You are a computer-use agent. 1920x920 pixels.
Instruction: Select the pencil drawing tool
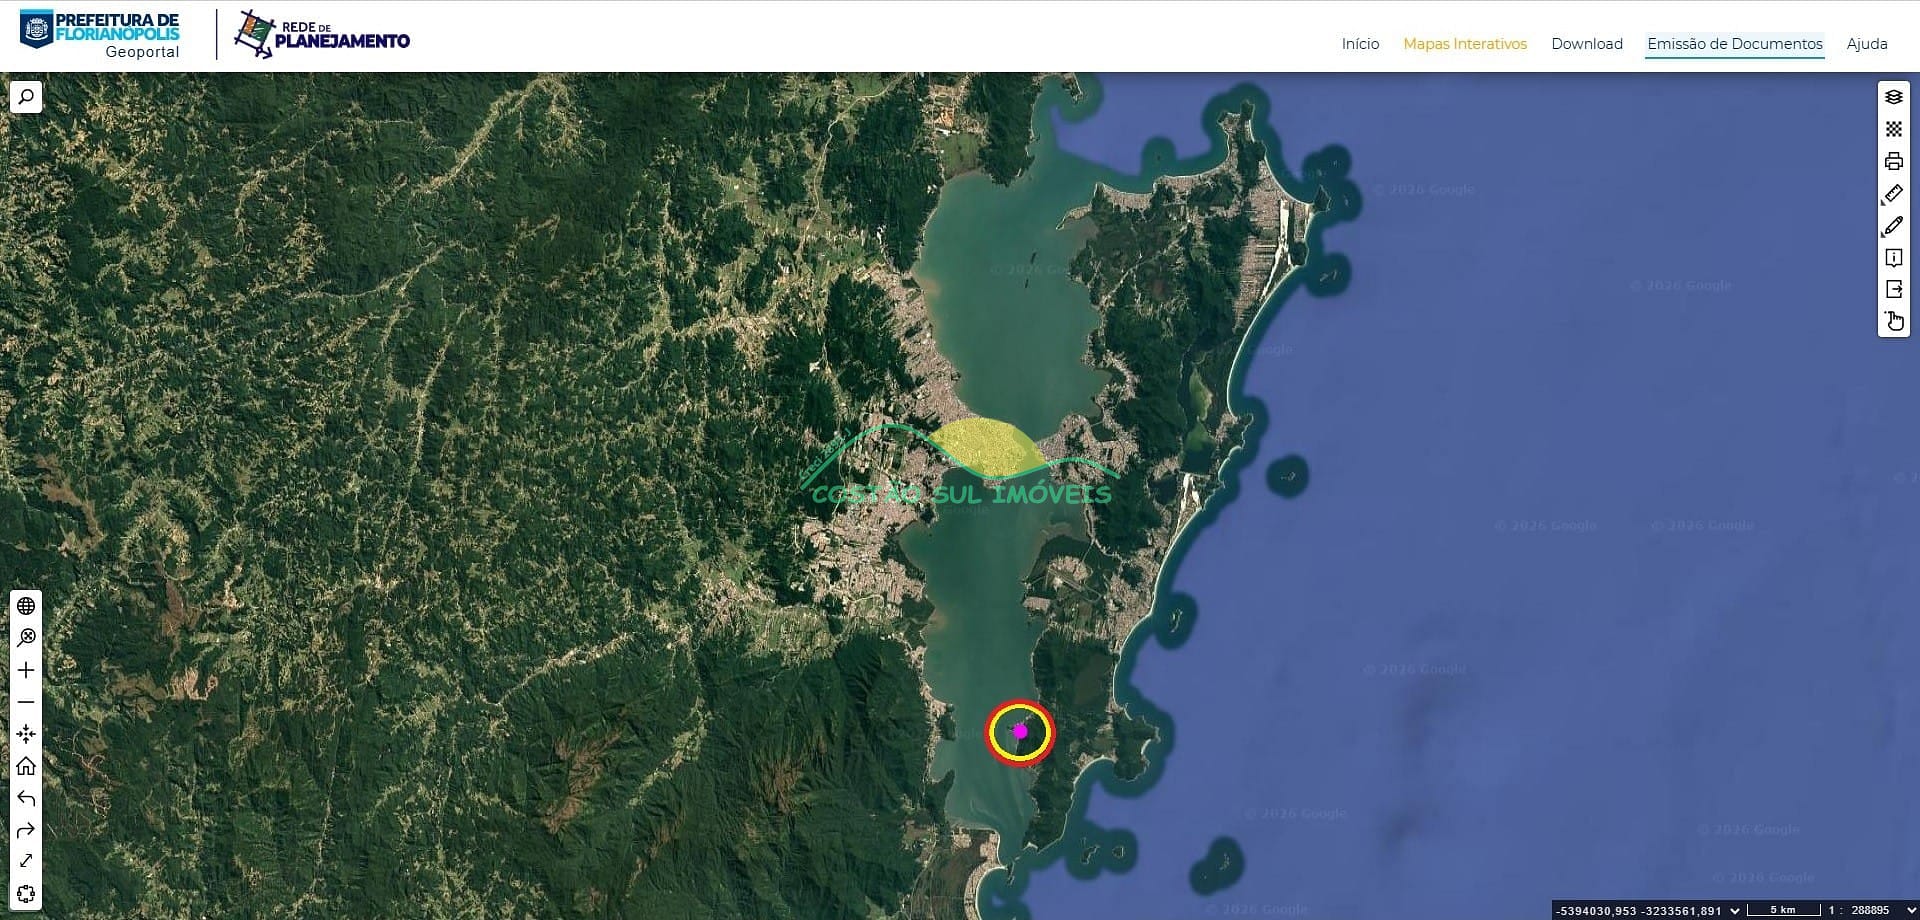pyautogui.click(x=1893, y=226)
